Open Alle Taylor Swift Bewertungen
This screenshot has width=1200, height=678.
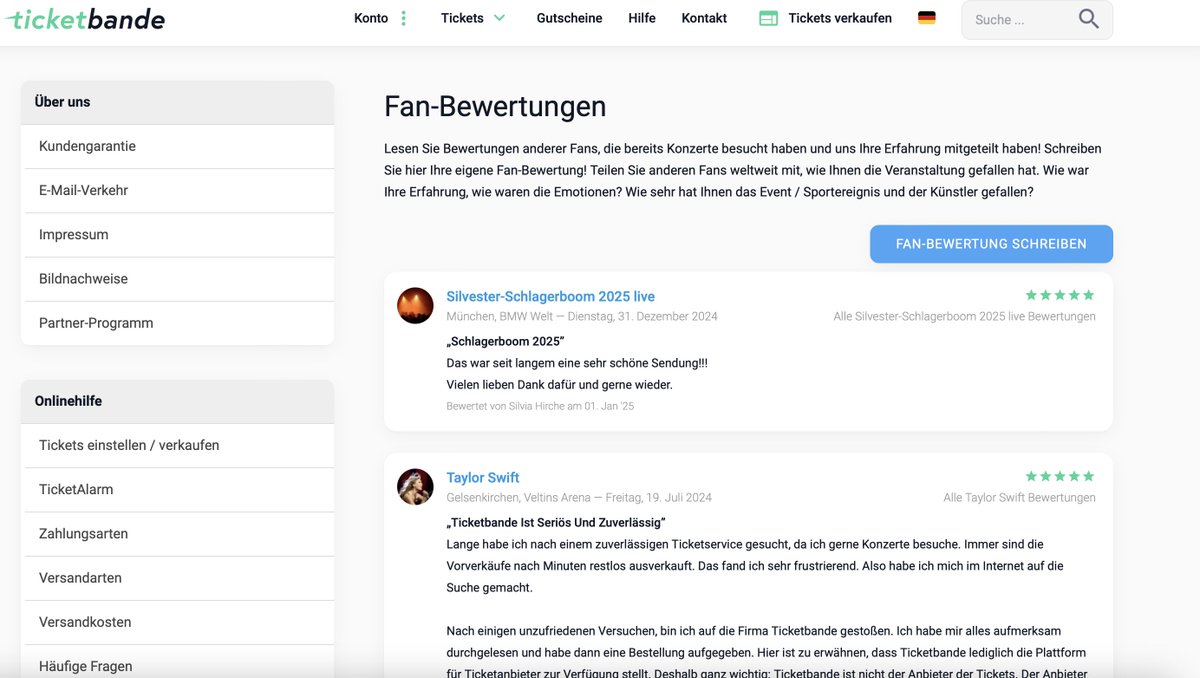click(x=1018, y=497)
